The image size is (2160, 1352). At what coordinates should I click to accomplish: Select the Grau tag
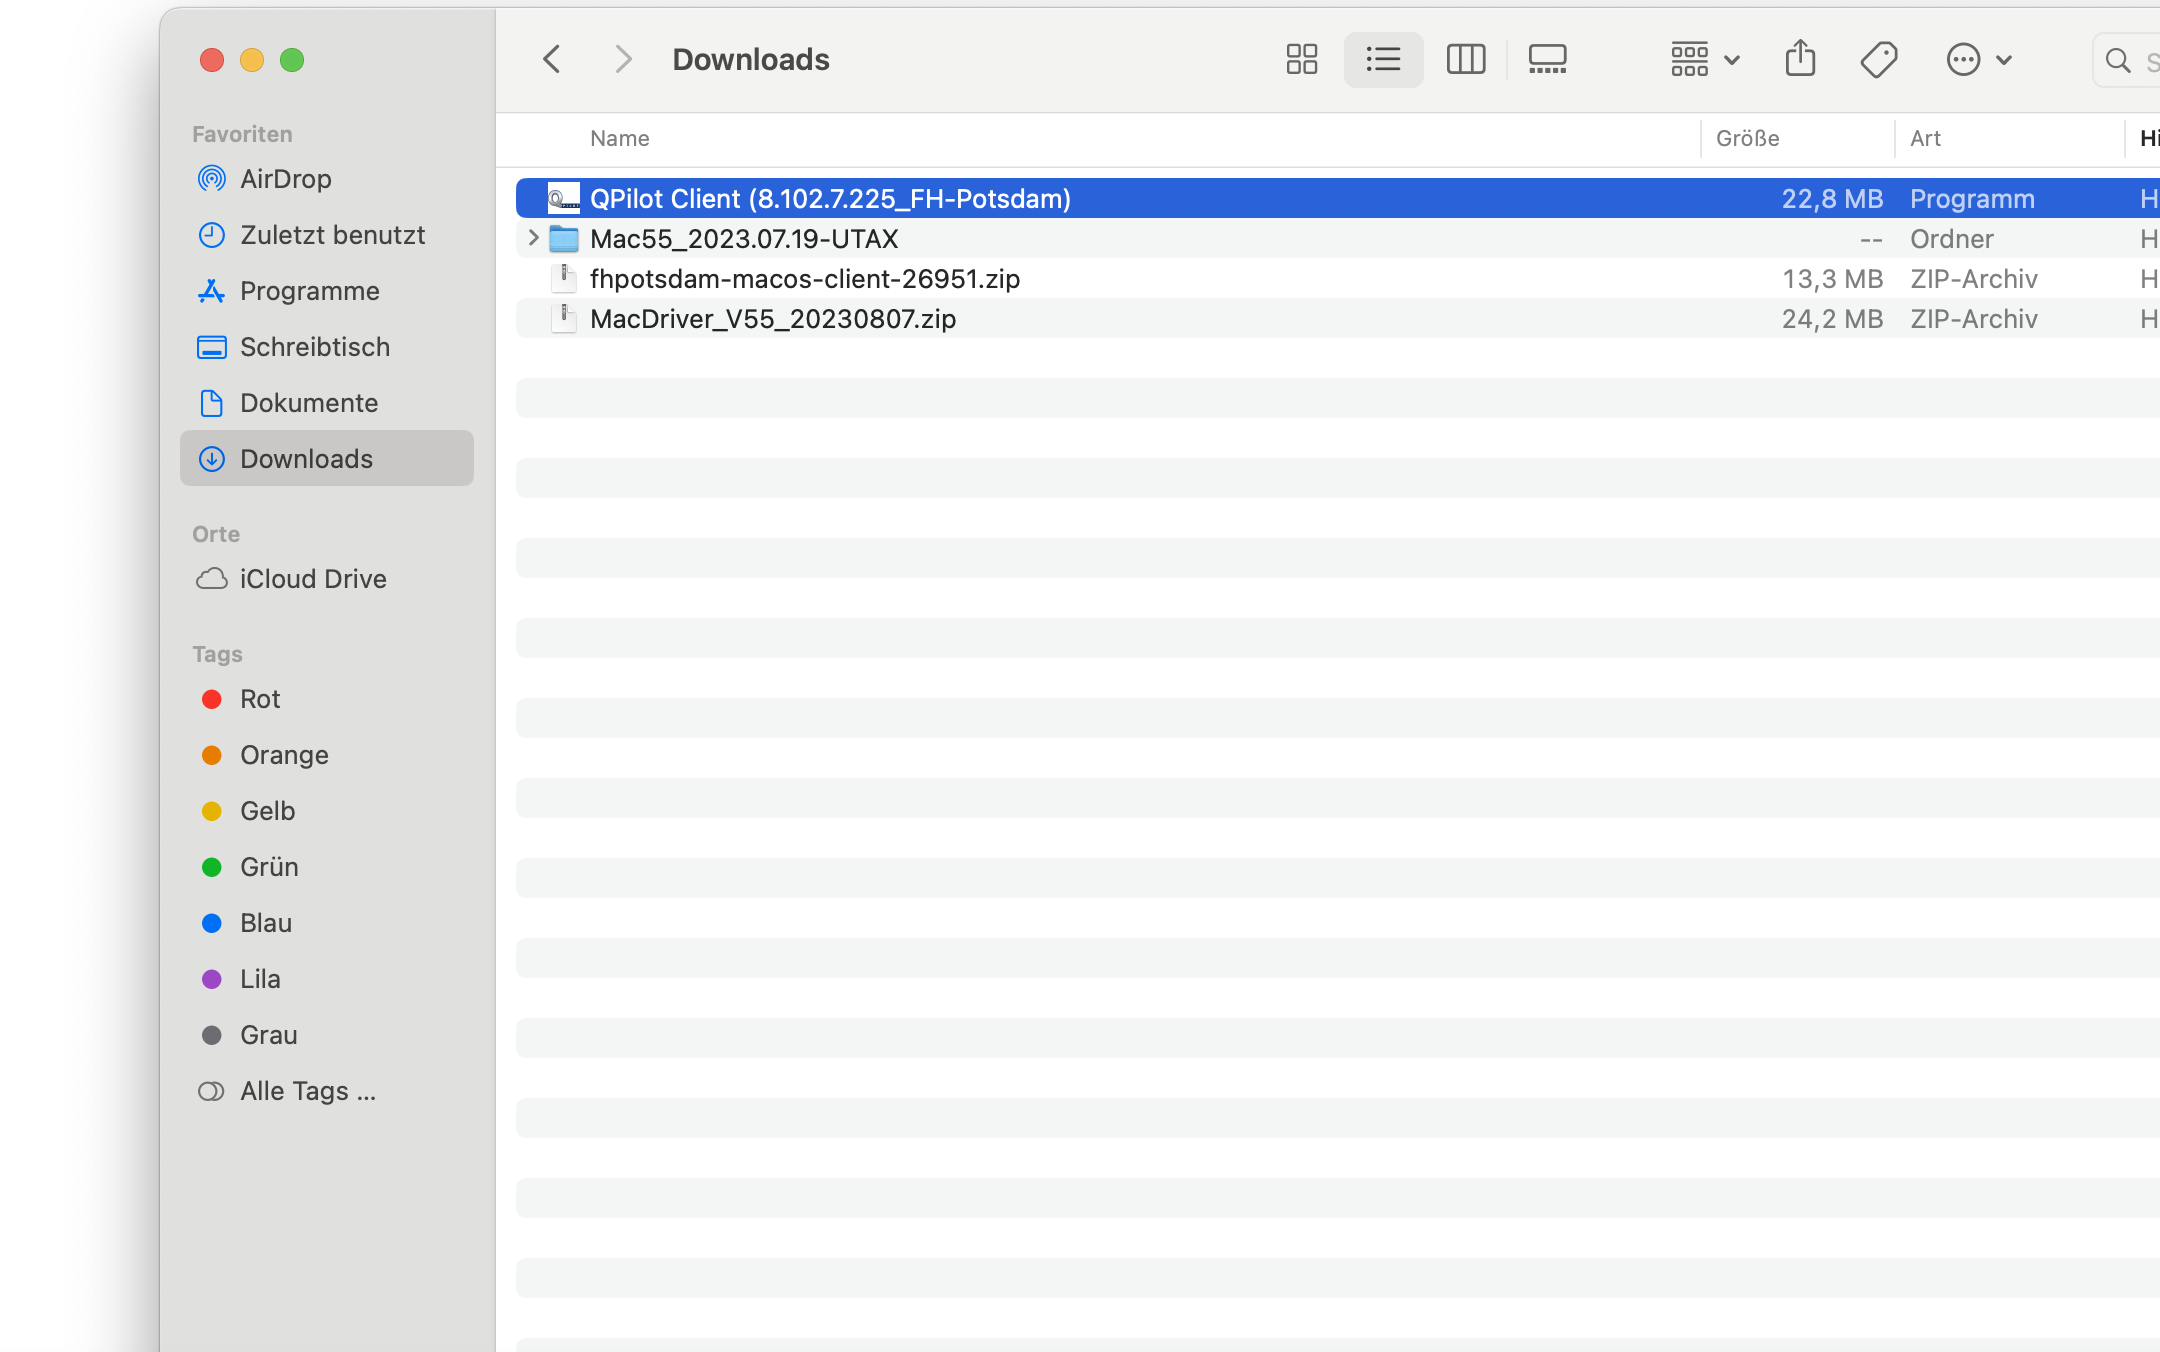(326, 1034)
